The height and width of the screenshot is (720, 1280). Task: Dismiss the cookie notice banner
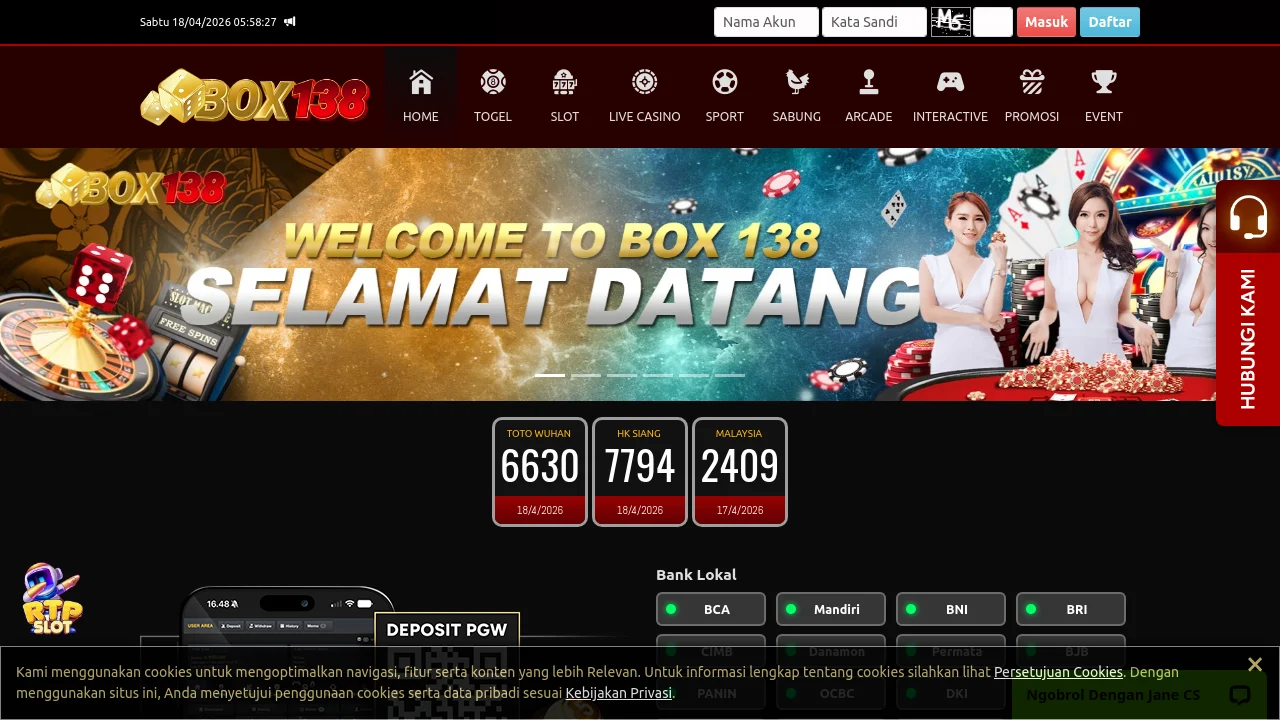[x=1255, y=665]
